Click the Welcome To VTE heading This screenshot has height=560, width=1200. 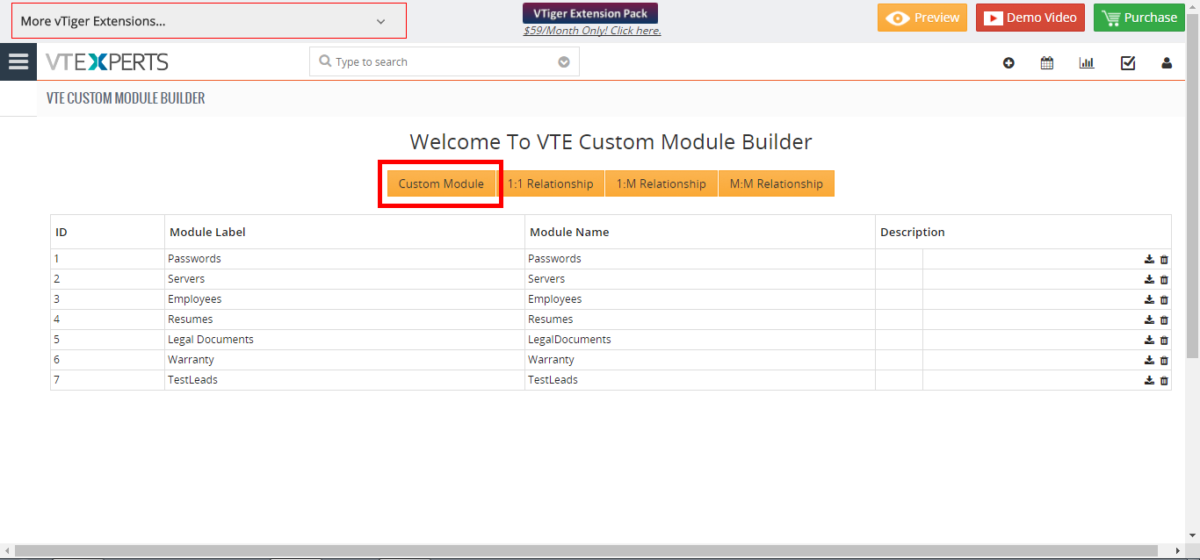pyautogui.click(x=611, y=142)
